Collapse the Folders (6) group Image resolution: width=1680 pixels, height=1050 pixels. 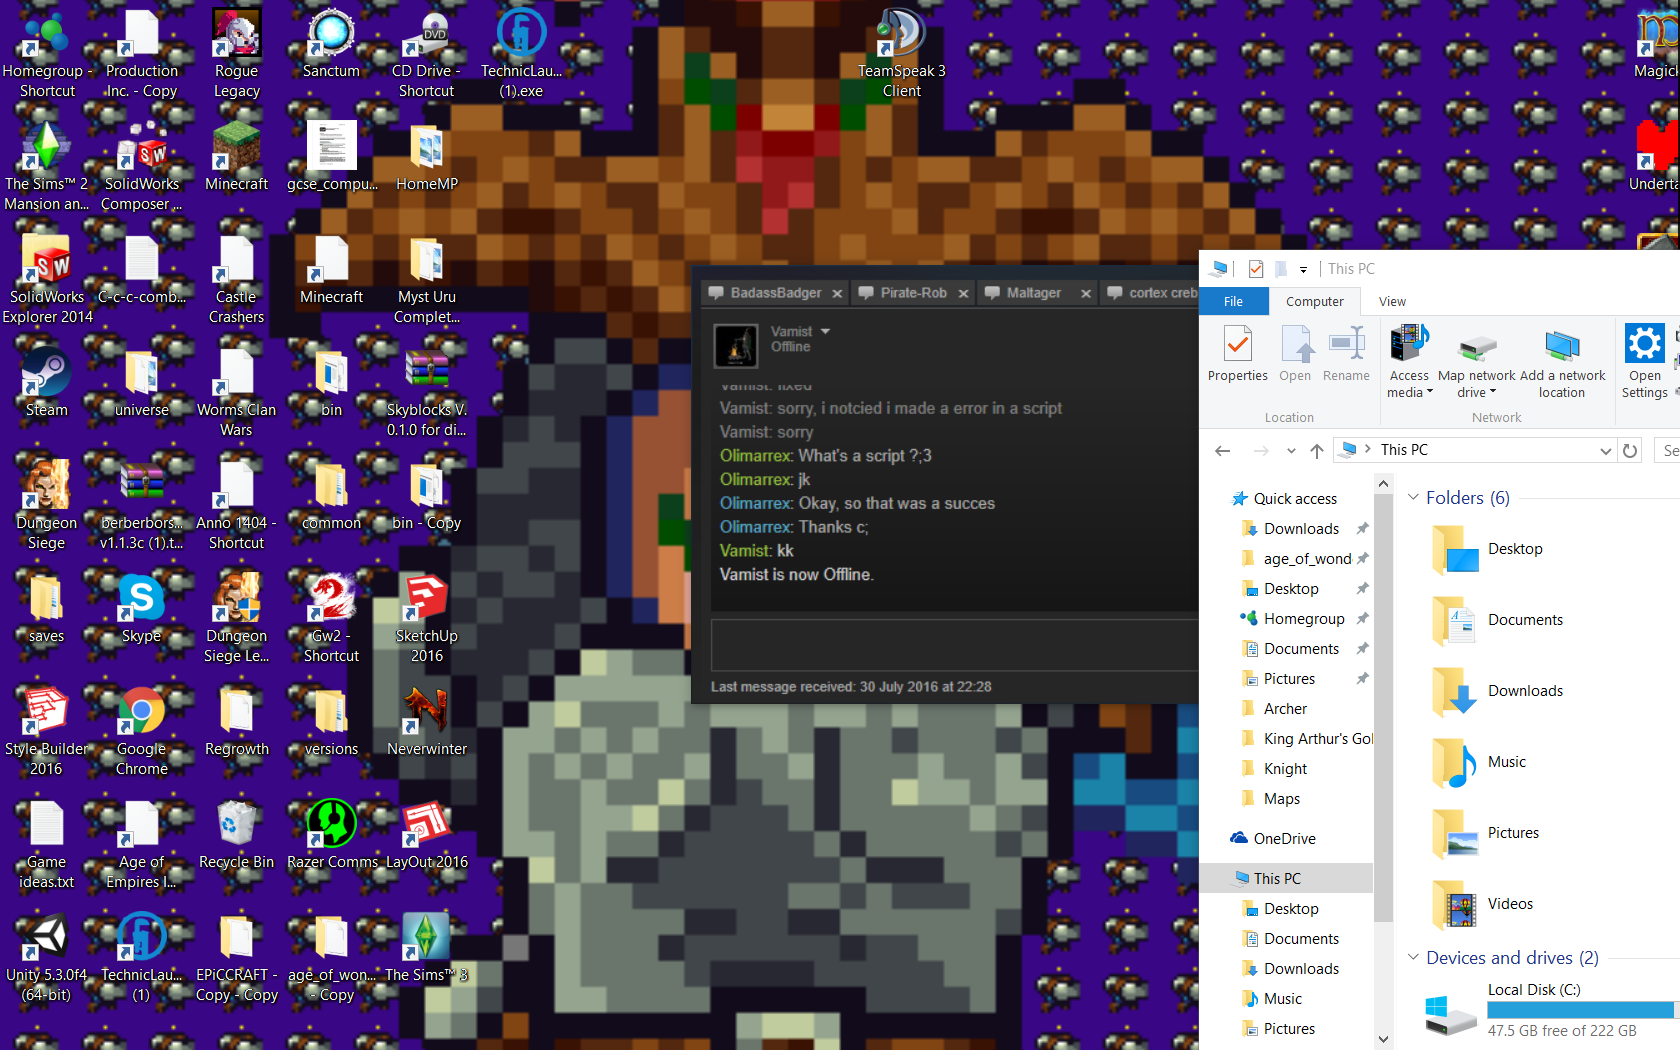(1413, 497)
